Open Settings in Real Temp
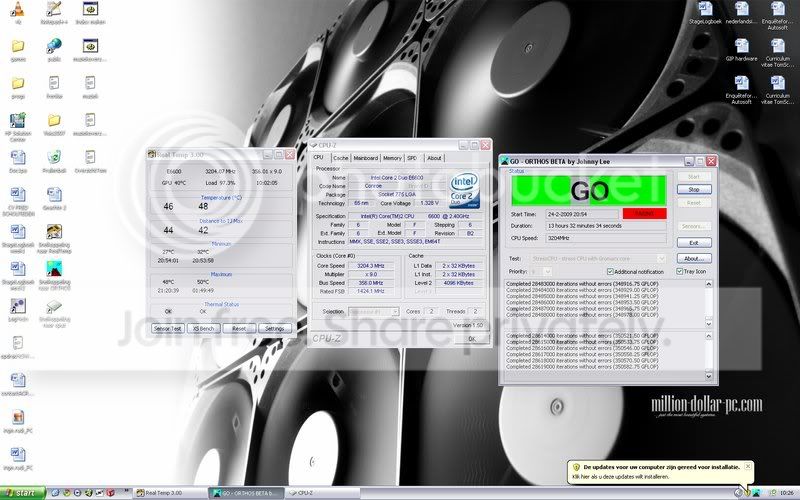This screenshot has height=500, width=800. [274, 329]
